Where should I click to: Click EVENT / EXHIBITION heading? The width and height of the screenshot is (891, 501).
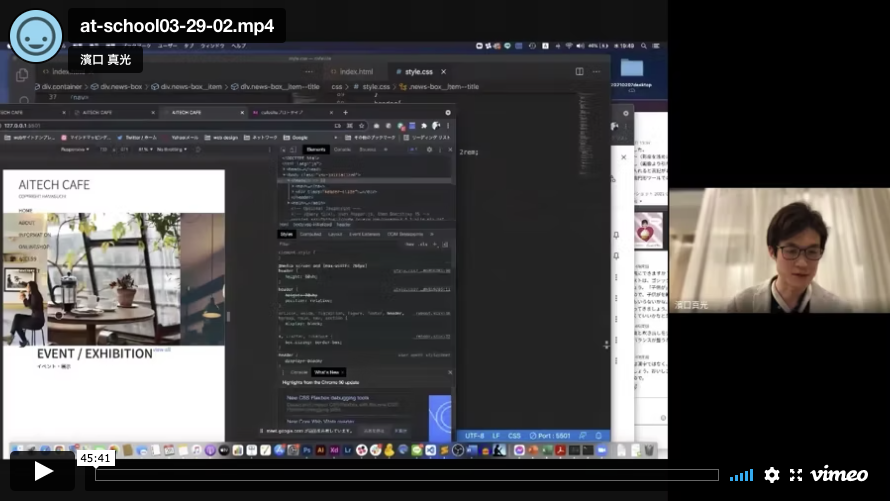point(94,354)
